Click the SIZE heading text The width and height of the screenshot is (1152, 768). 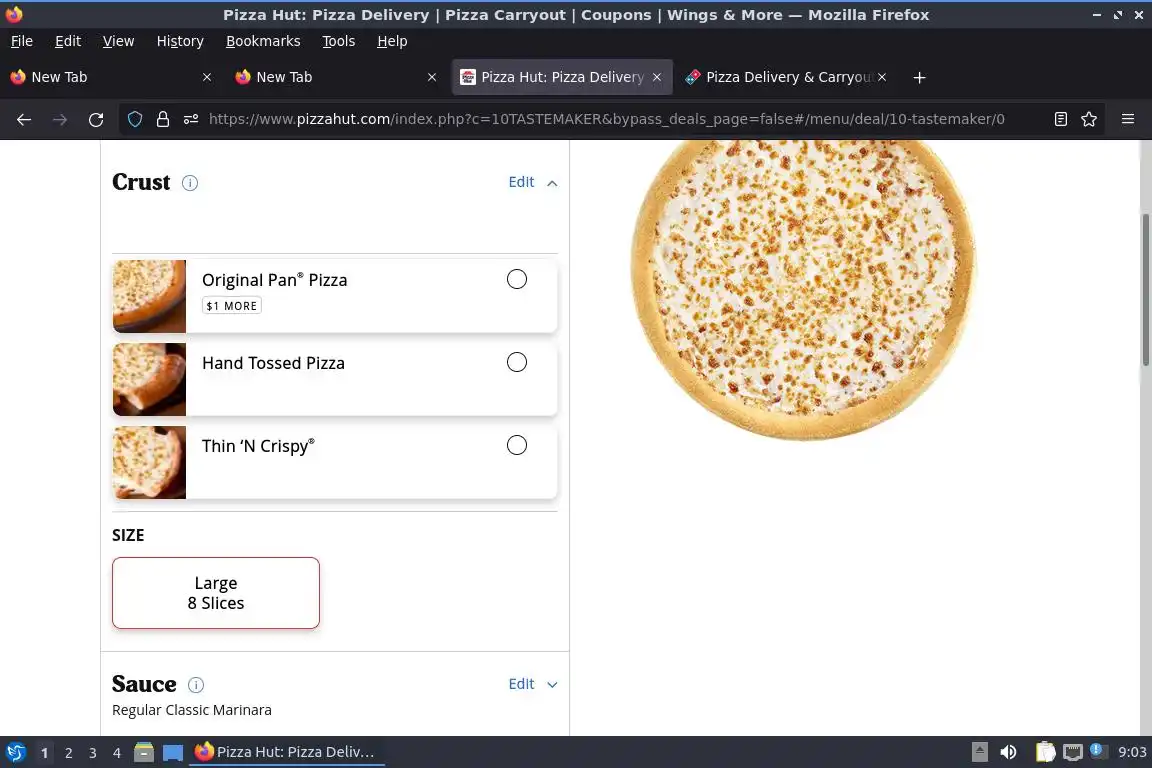pos(128,535)
